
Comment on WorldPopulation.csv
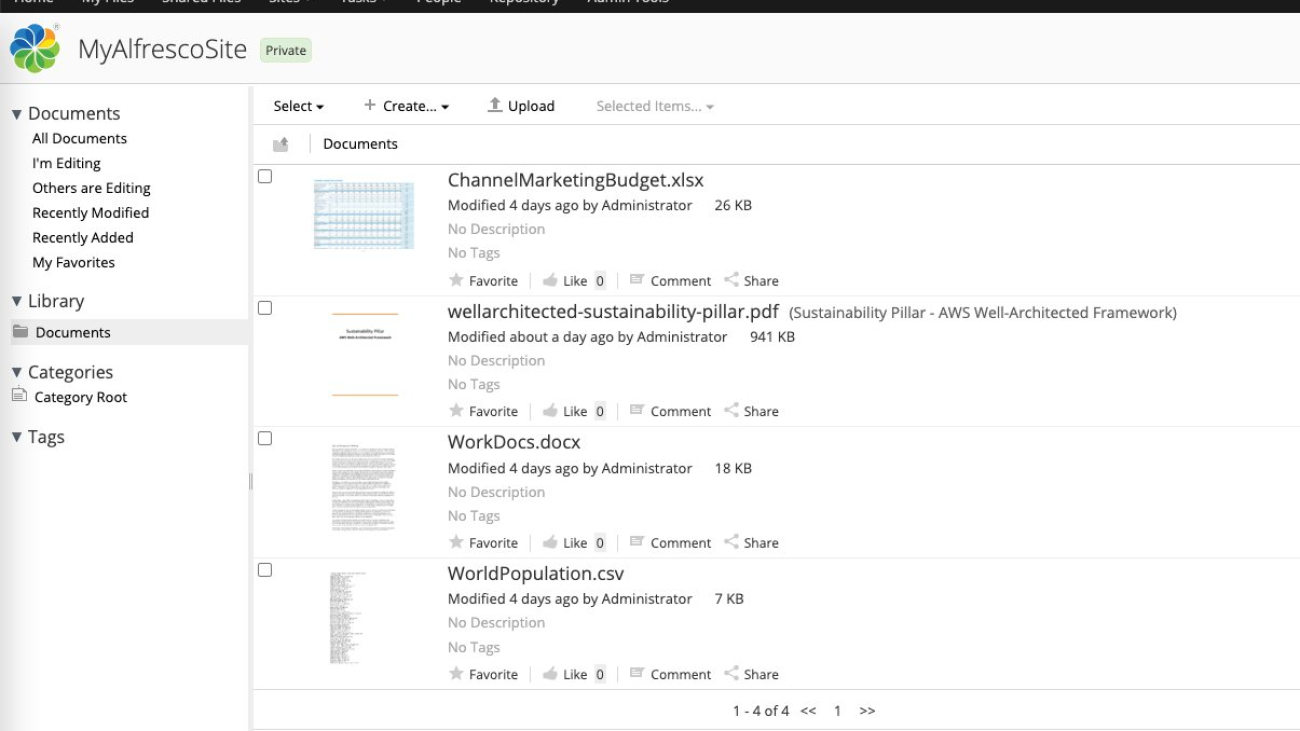click(x=670, y=674)
